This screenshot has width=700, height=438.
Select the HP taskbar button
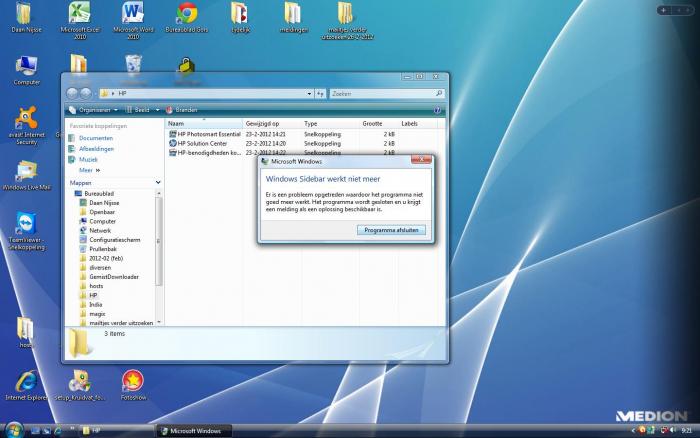[116, 431]
